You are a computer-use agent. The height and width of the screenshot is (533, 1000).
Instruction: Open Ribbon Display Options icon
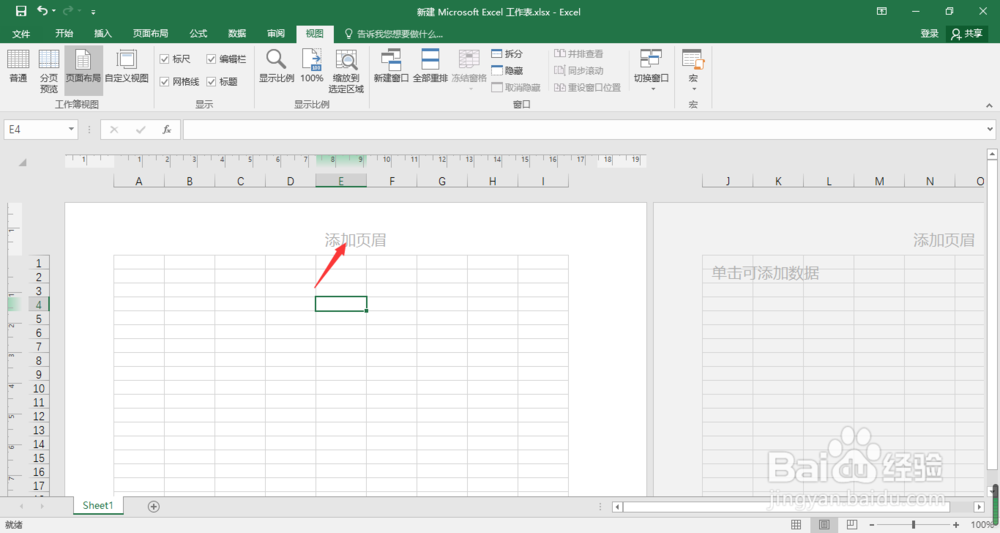(882, 11)
